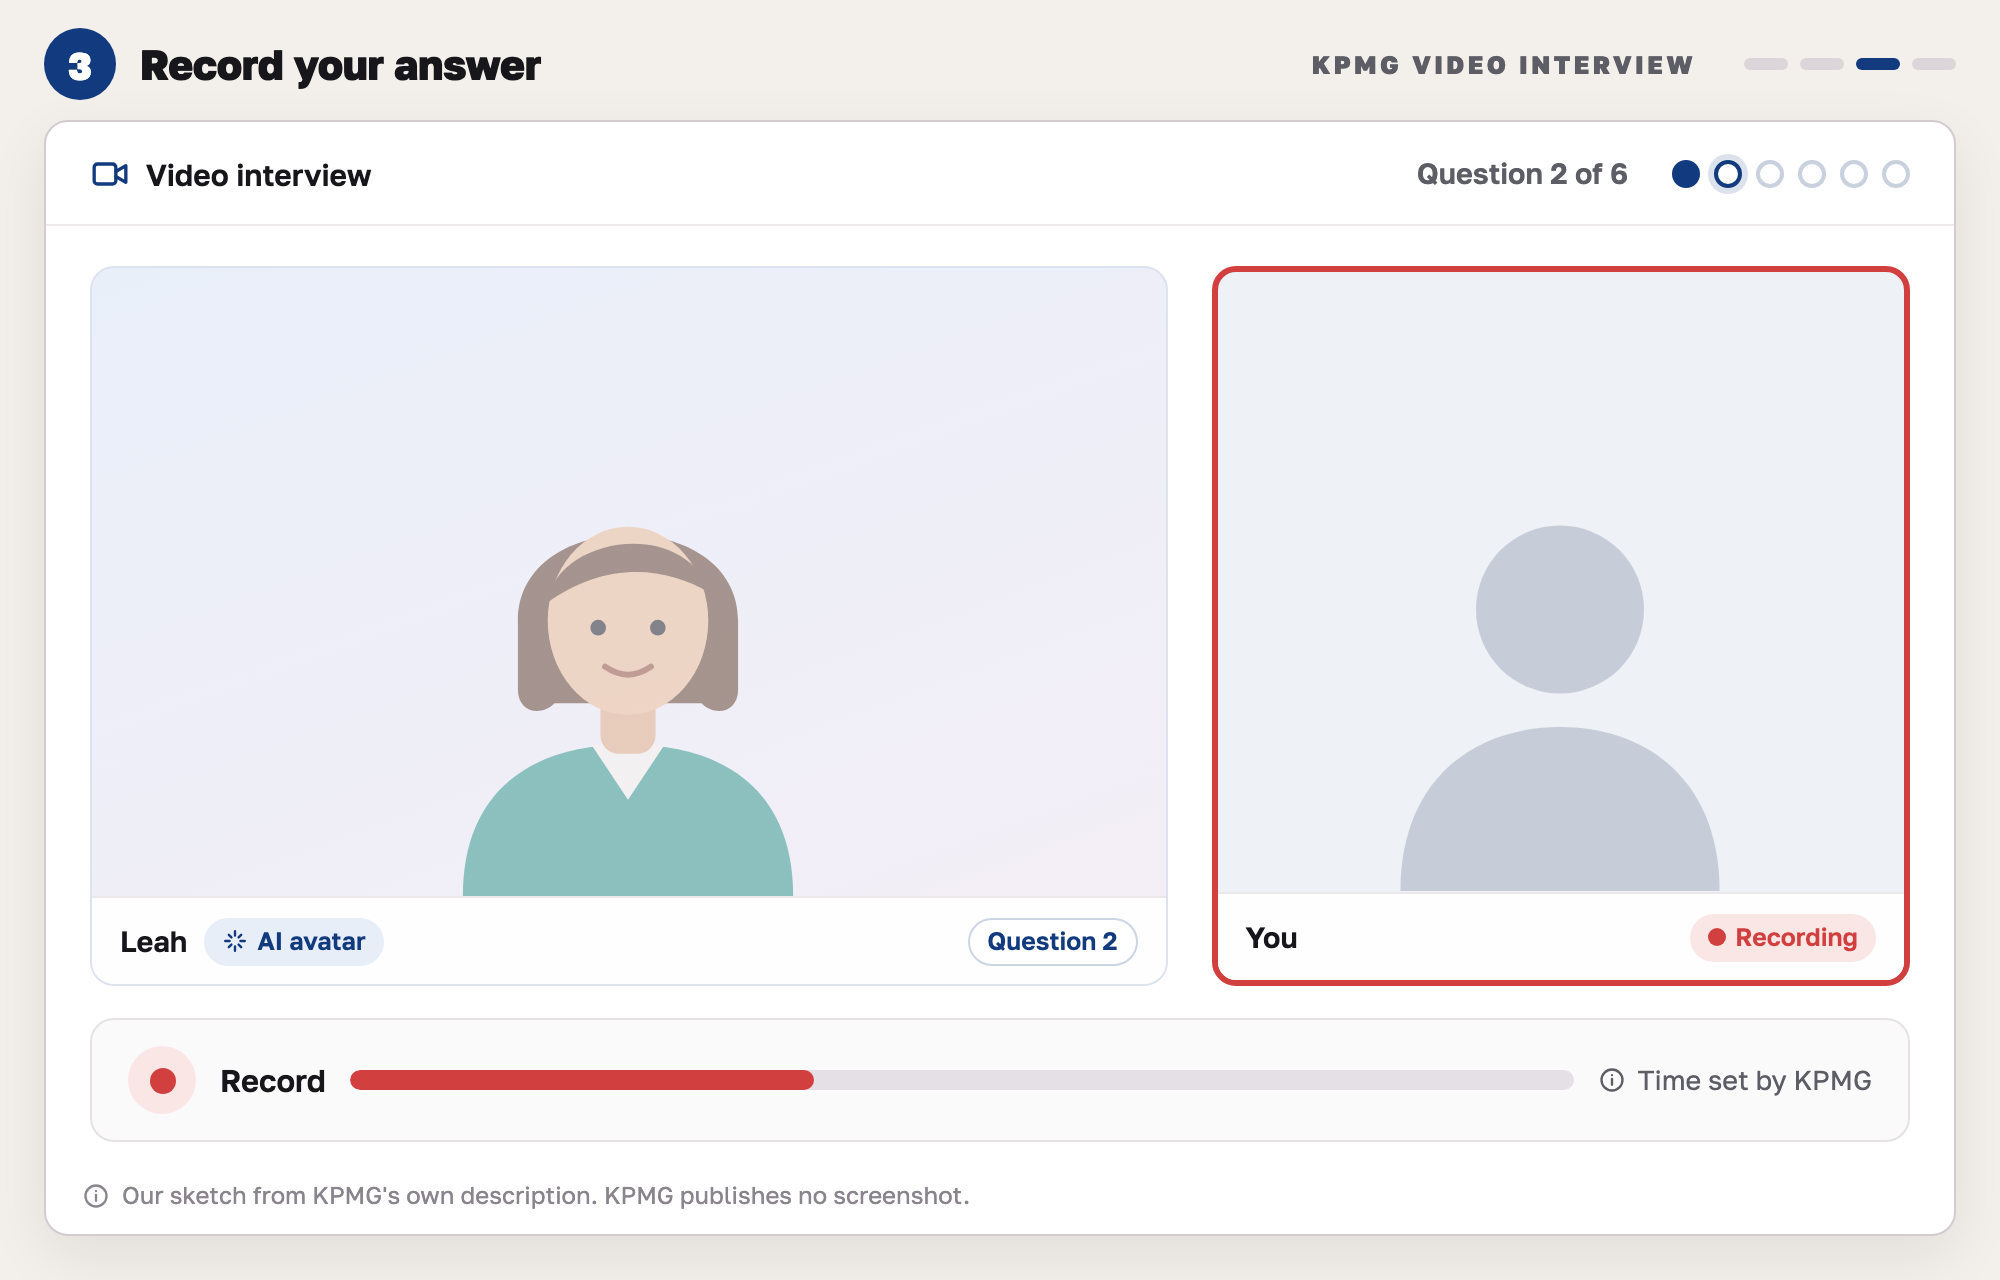Select the fourth question dot

pos(1812,174)
